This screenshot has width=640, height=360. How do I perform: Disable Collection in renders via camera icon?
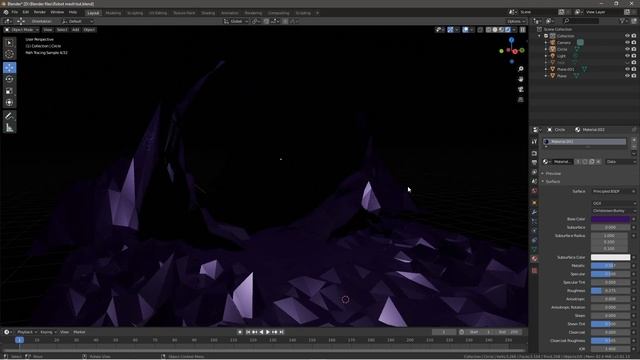(634, 36)
